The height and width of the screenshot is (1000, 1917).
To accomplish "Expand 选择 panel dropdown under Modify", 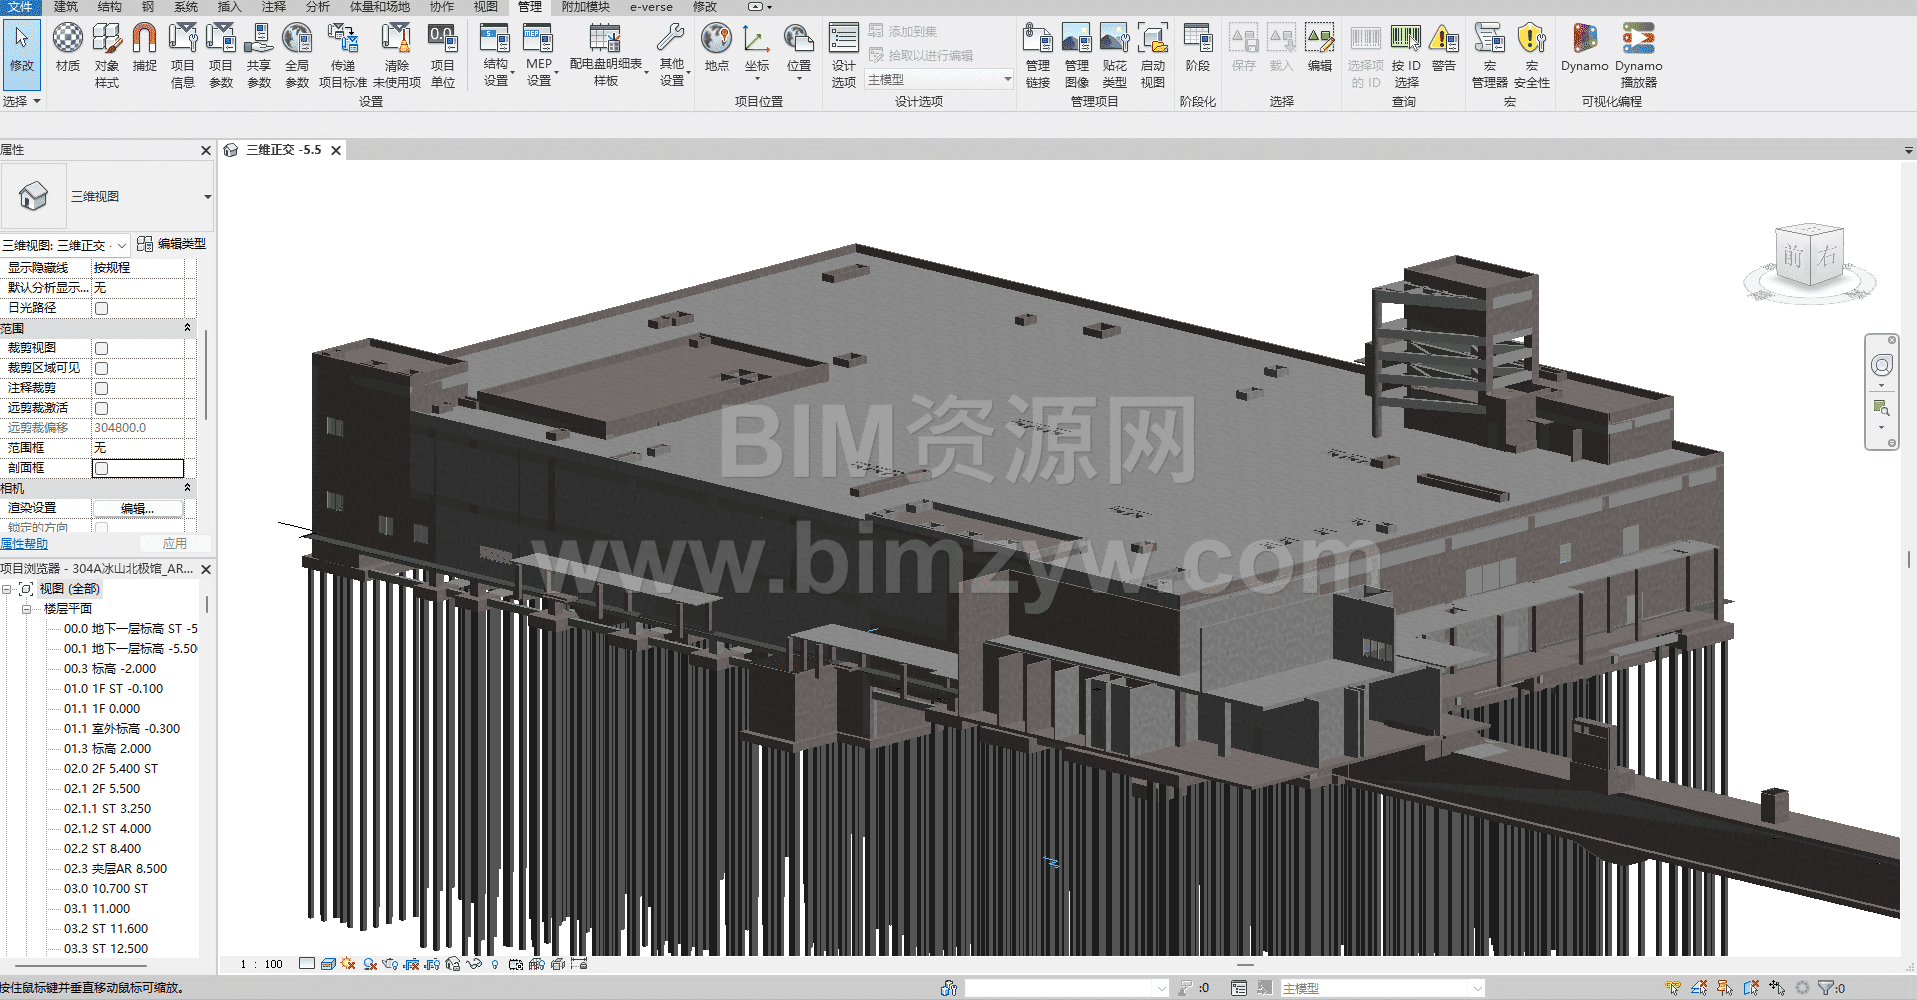I will coord(21,101).
